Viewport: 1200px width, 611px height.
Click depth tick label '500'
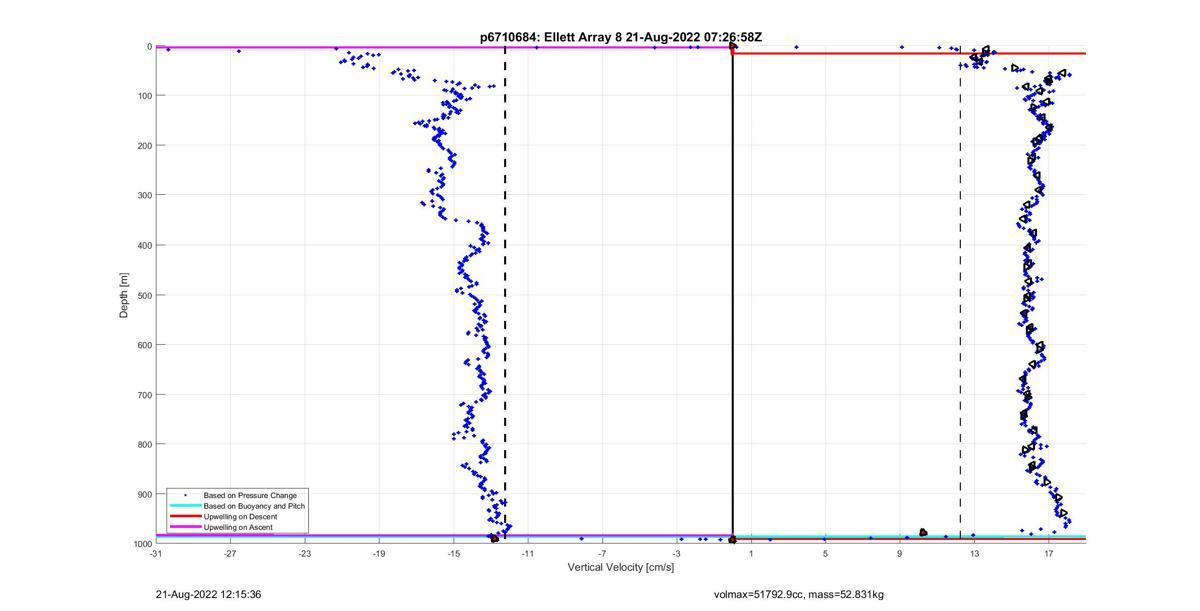pos(144,295)
